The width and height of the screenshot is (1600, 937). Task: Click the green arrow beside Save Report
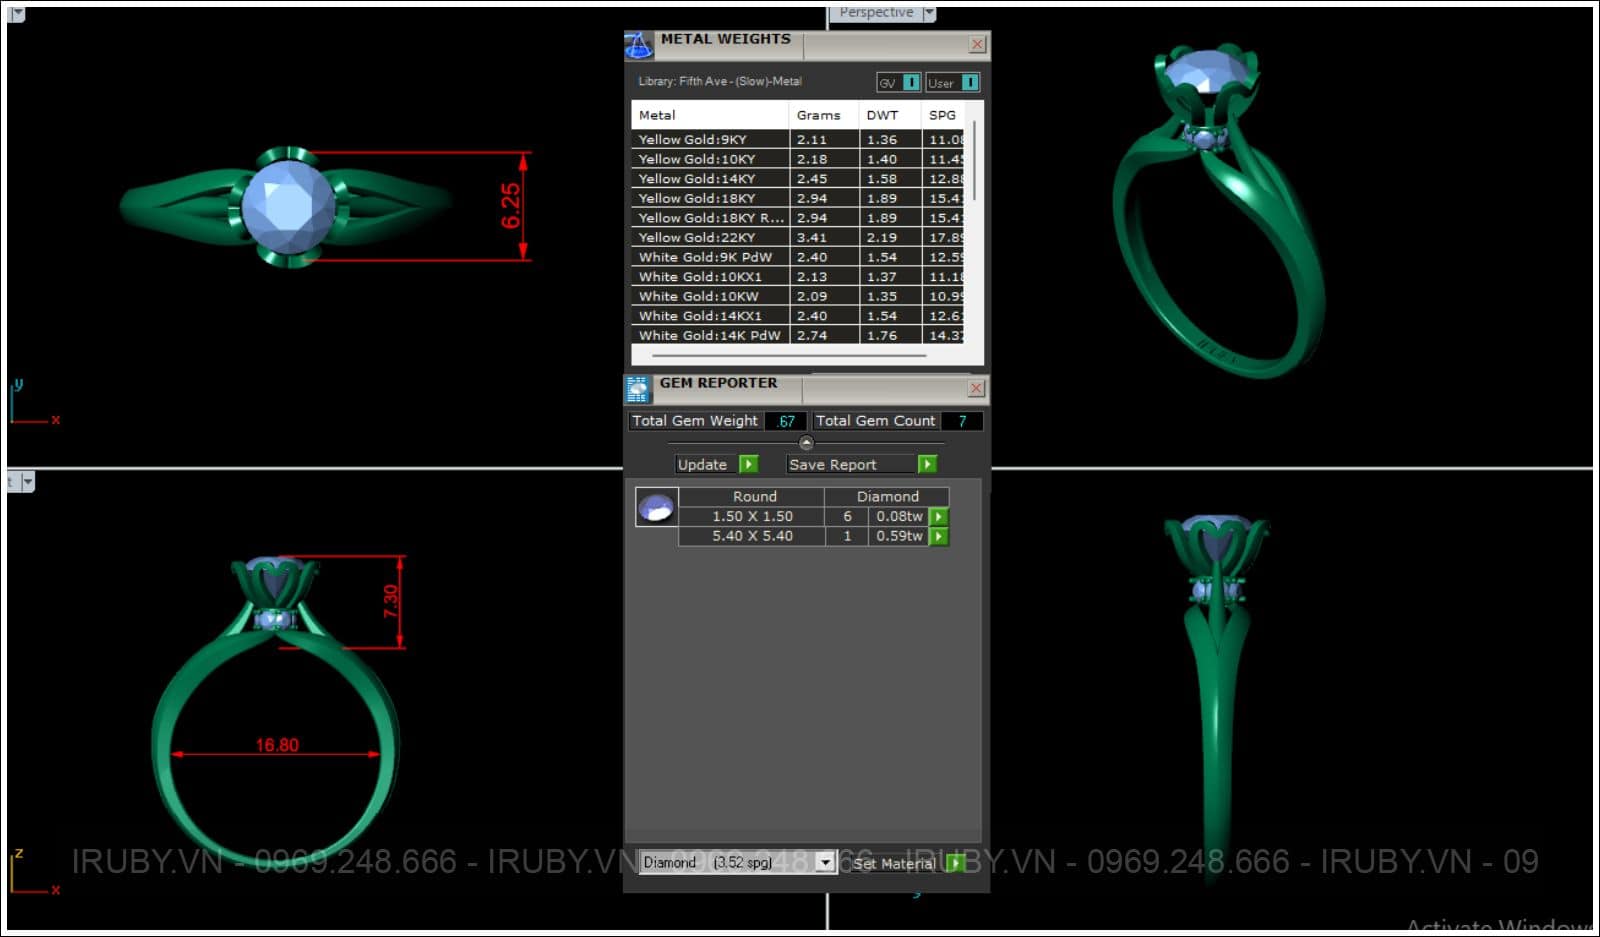[927, 464]
